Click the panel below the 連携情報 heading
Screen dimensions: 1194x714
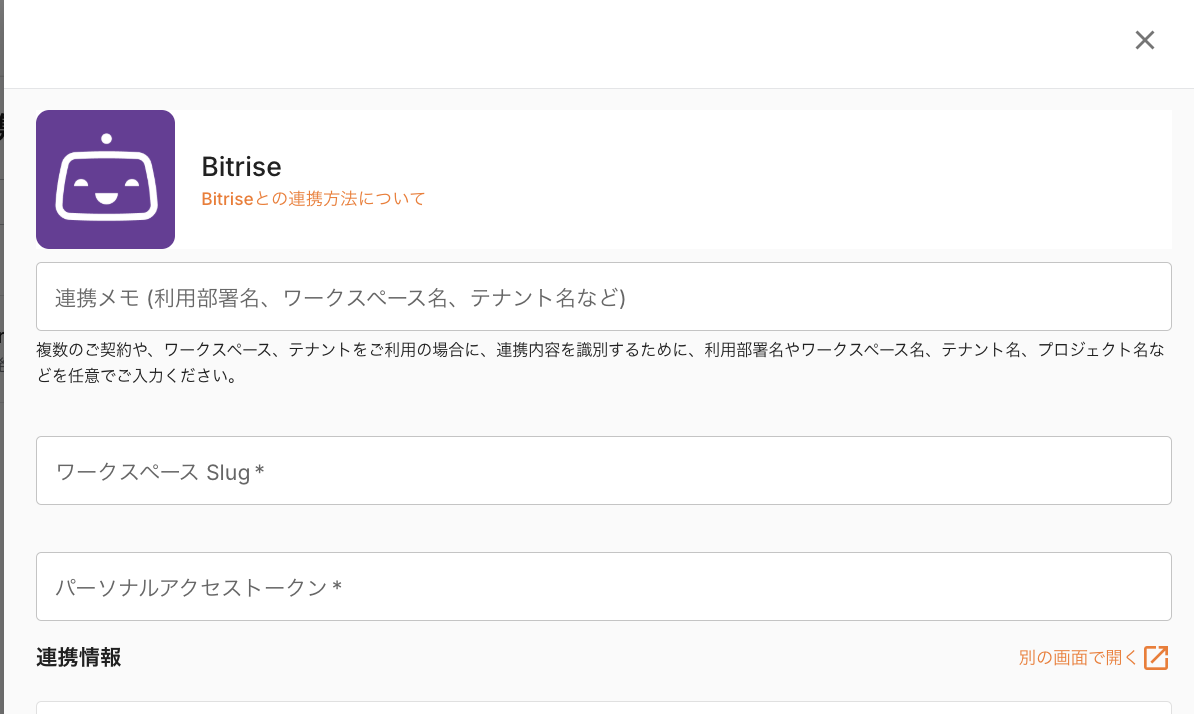603,708
